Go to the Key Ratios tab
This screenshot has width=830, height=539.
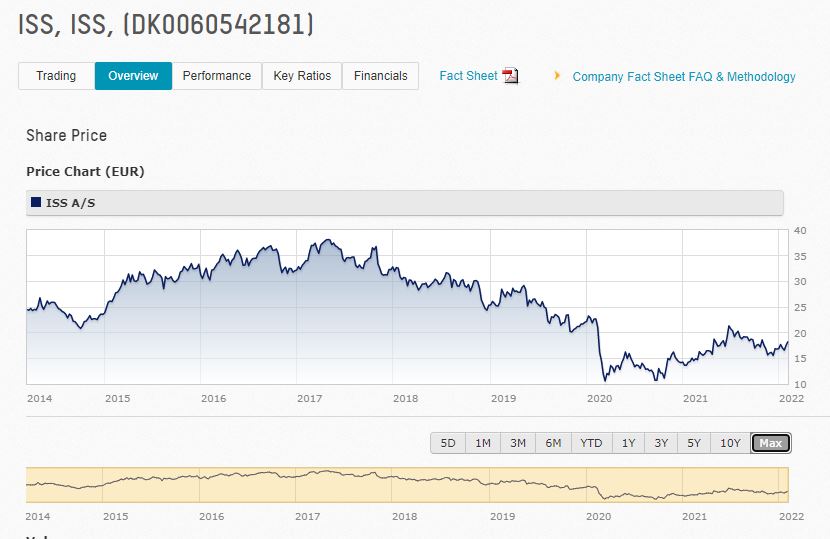tap(302, 76)
